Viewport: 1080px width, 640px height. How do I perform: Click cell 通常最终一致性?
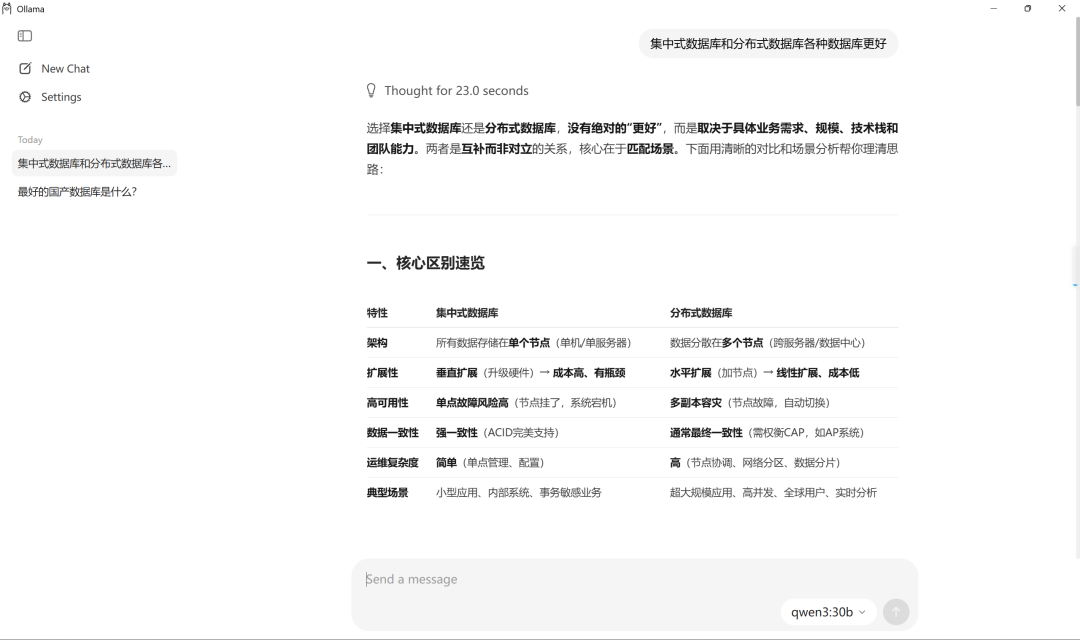(x=767, y=433)
